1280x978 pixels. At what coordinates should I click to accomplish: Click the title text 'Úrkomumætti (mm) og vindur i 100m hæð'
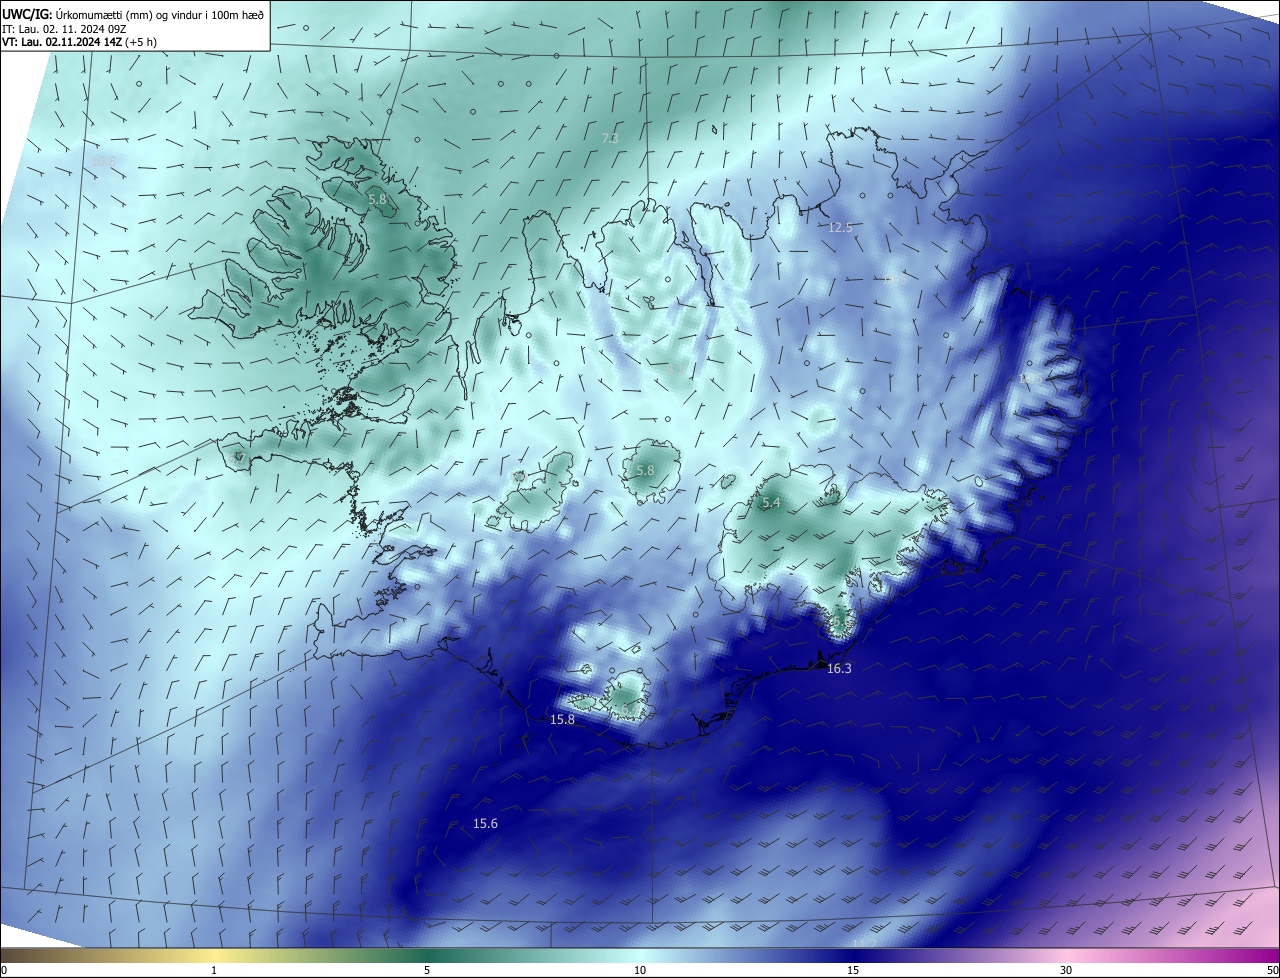[x=161, y=14]
